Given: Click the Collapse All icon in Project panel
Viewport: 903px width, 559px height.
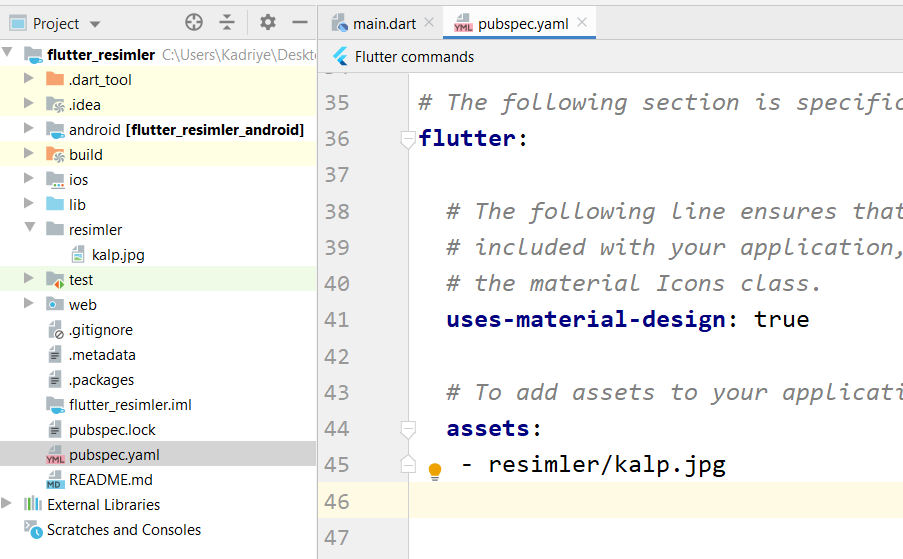Looking at the screenshot, I should click(227, 22).
